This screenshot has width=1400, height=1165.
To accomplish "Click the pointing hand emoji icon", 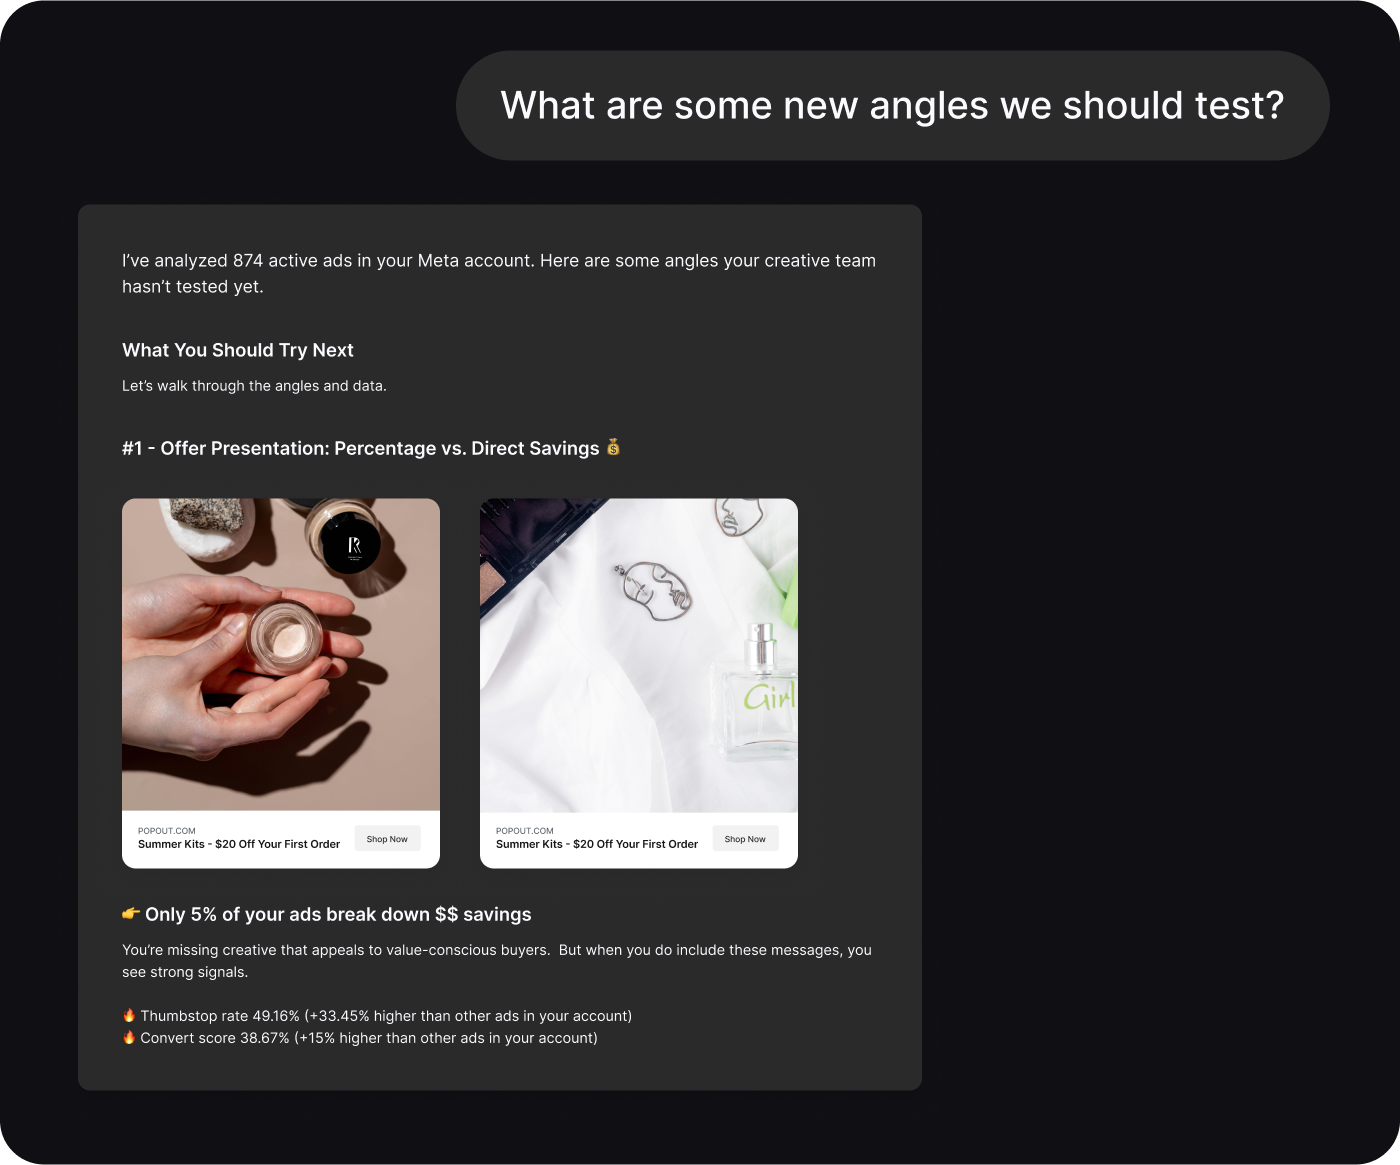I will pyautogui.click(x=131, y=913).
